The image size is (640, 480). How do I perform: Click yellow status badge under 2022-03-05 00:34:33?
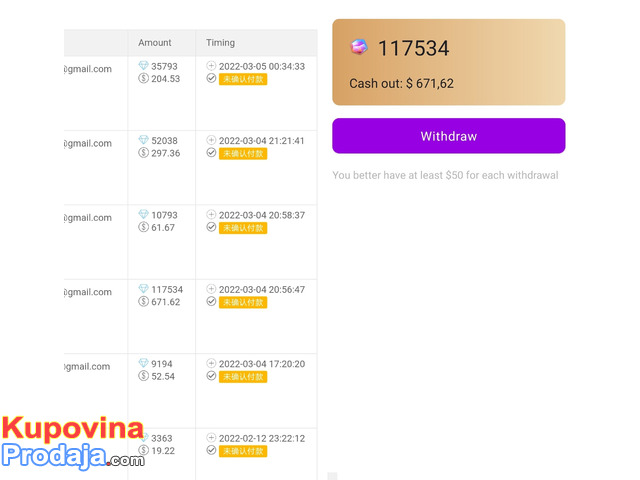pyautogui.click(x=243, y=79)
